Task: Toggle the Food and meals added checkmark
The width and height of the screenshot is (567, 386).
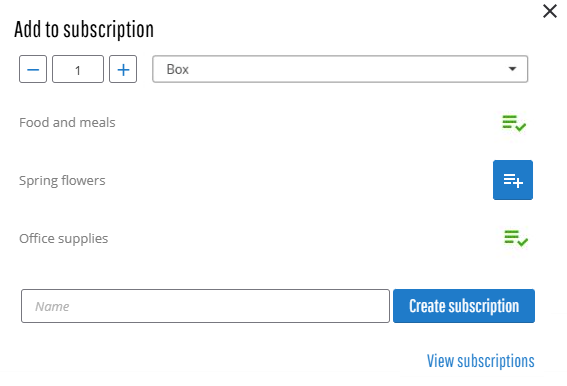Action: tap(514, 123)
